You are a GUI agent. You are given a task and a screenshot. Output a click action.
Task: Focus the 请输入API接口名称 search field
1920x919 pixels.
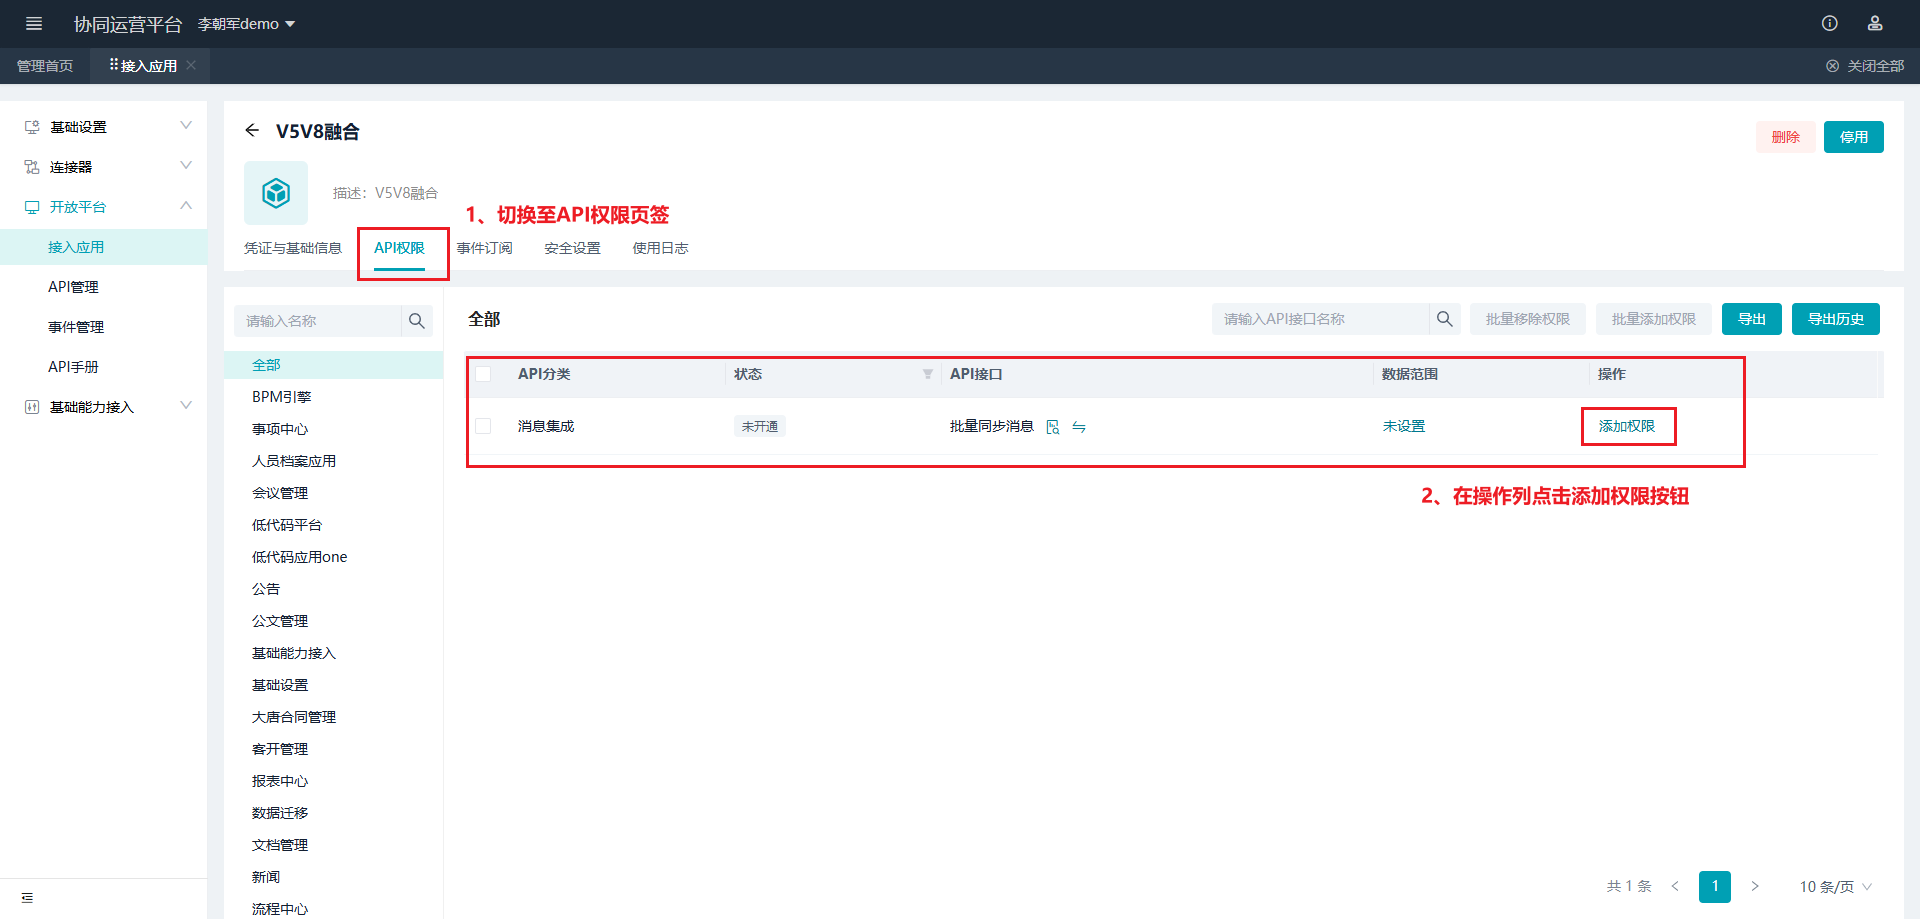(x=1320, y=319)
